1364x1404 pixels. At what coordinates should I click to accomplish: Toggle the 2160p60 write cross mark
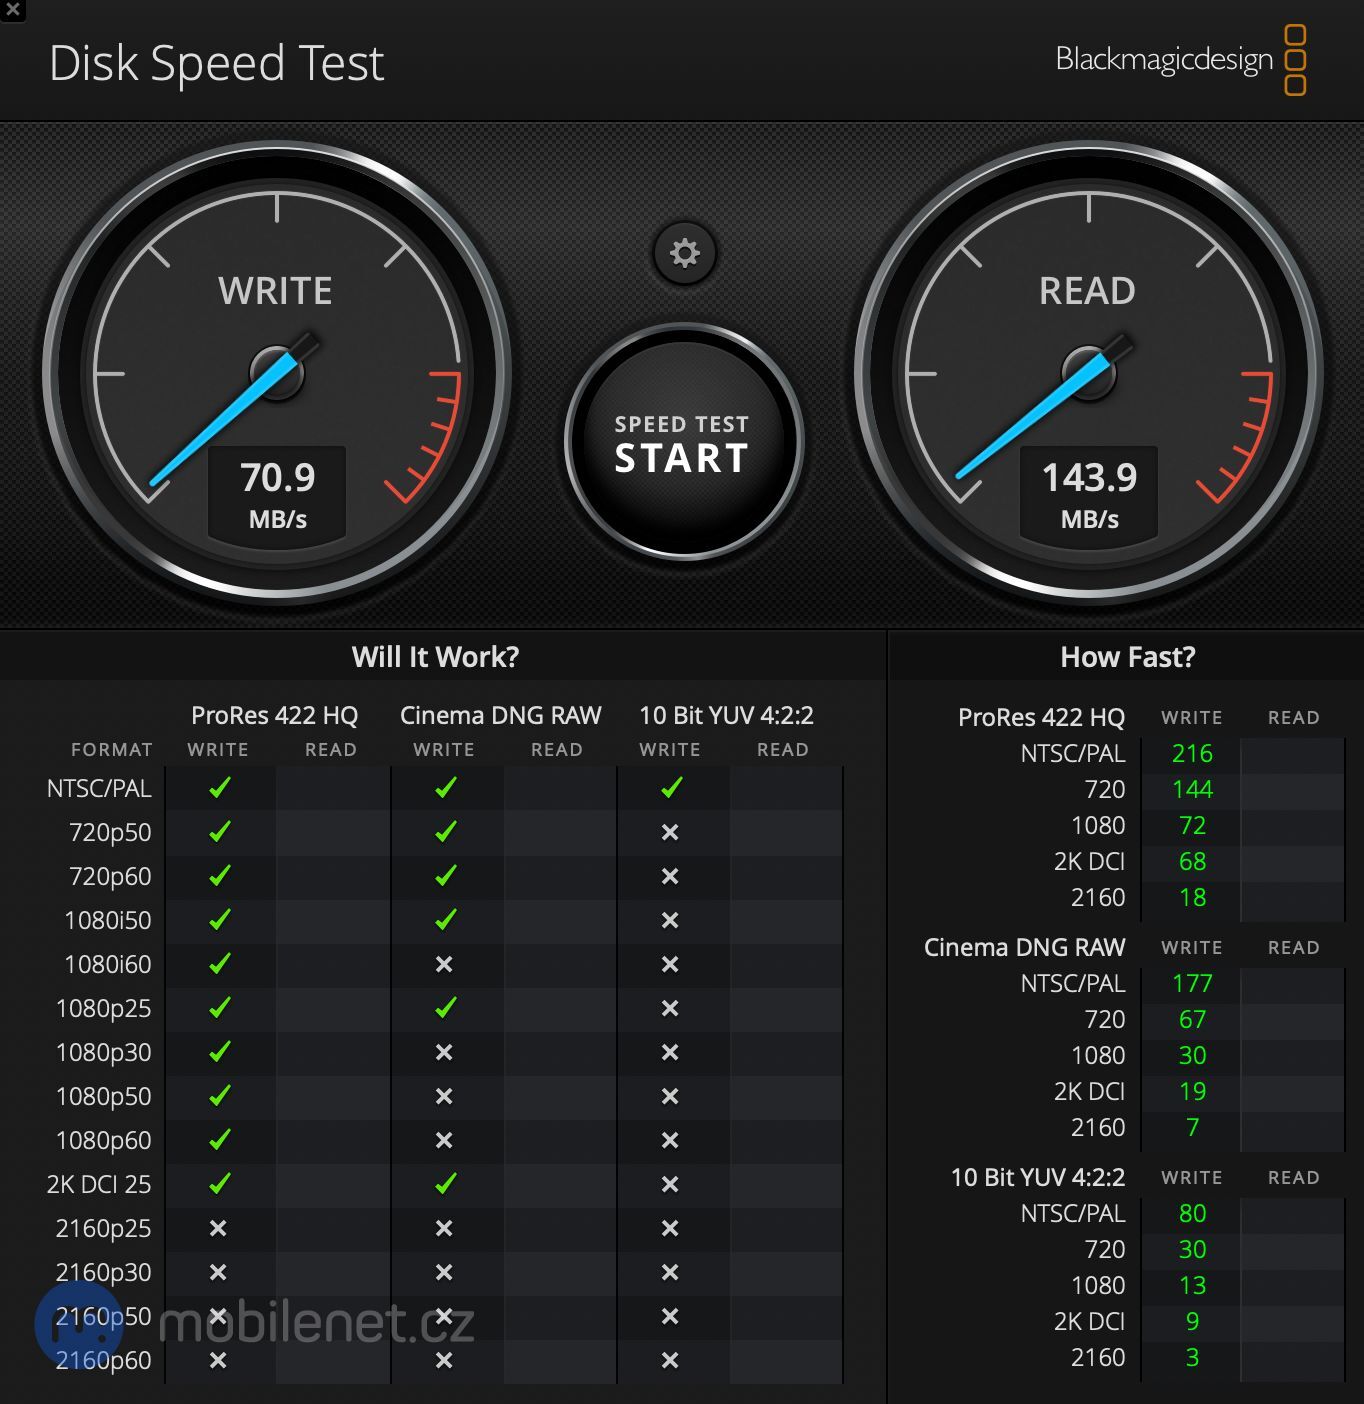pyautogui.click(x=218, y=1360)
